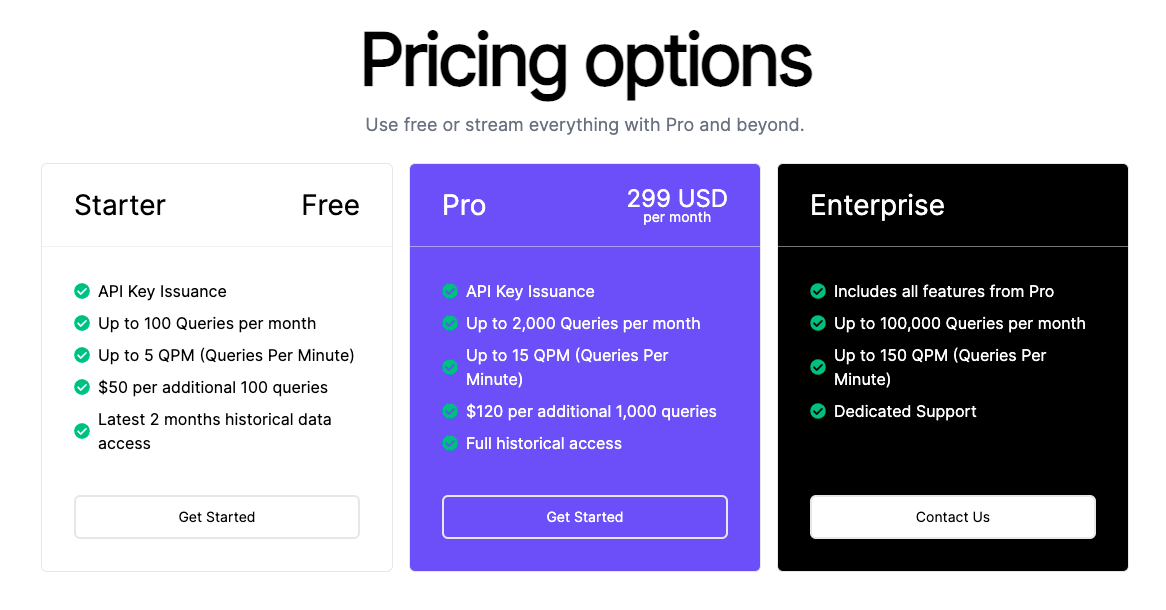The width and height of the screenshot is (1166, 610).
Task: Click checkmark beside Up to 5 QPM
Action: [x=82, y=355]
